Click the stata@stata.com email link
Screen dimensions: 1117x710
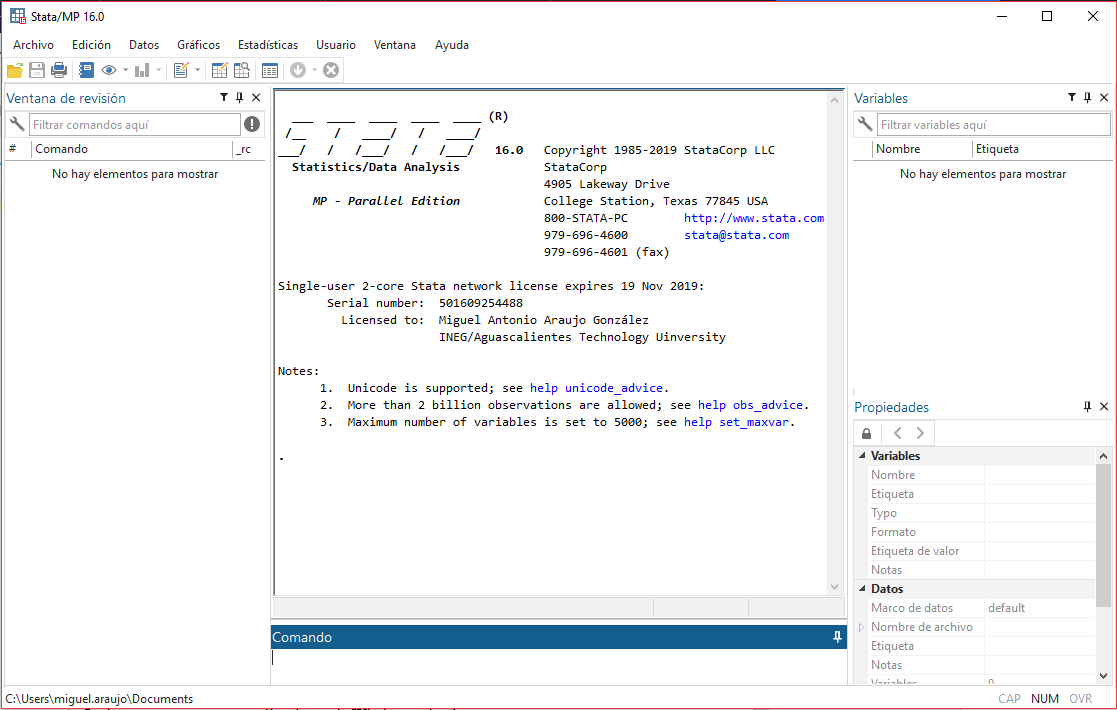(737, 235)
